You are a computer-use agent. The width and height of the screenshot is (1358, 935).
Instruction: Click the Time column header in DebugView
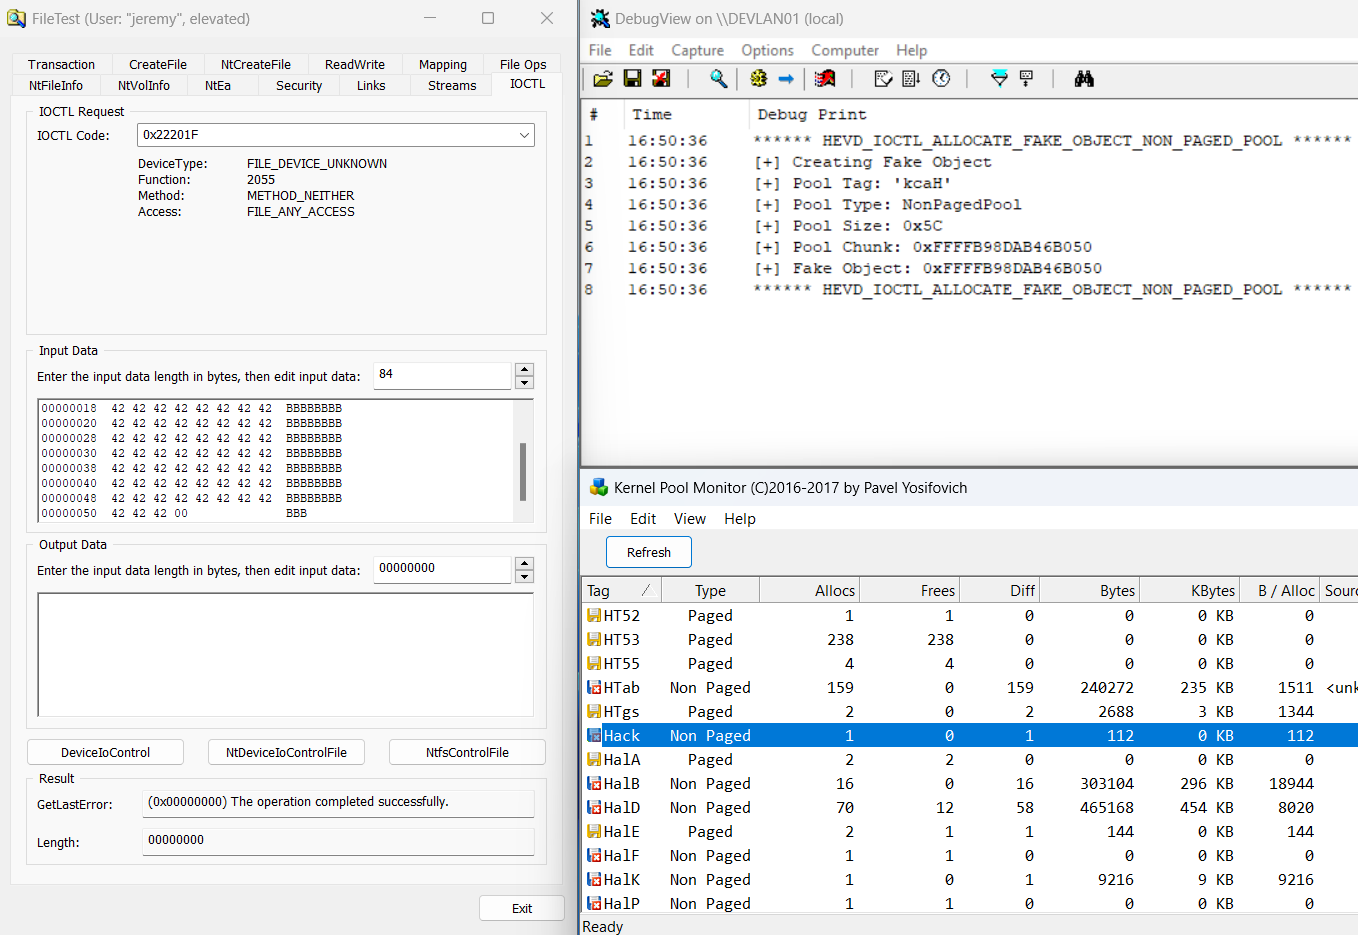686,114
